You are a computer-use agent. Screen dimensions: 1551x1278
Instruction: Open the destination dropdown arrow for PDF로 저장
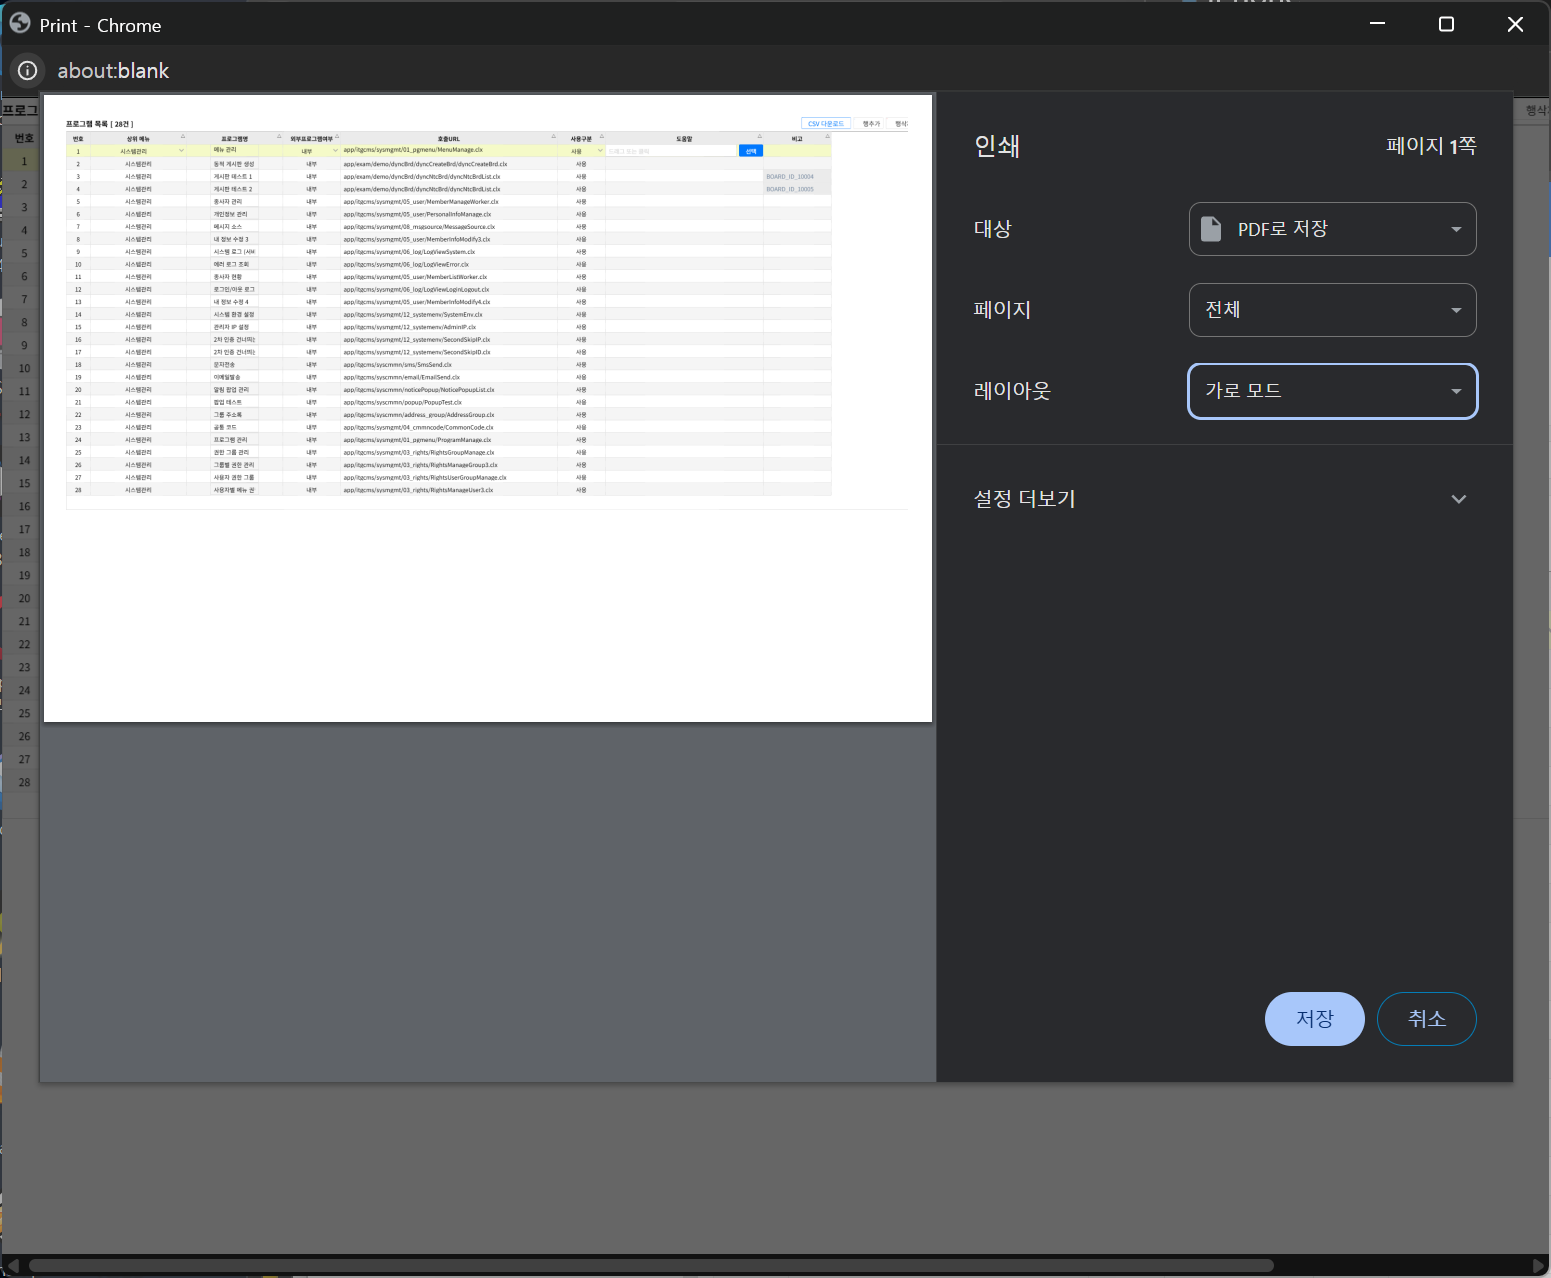1456,229
